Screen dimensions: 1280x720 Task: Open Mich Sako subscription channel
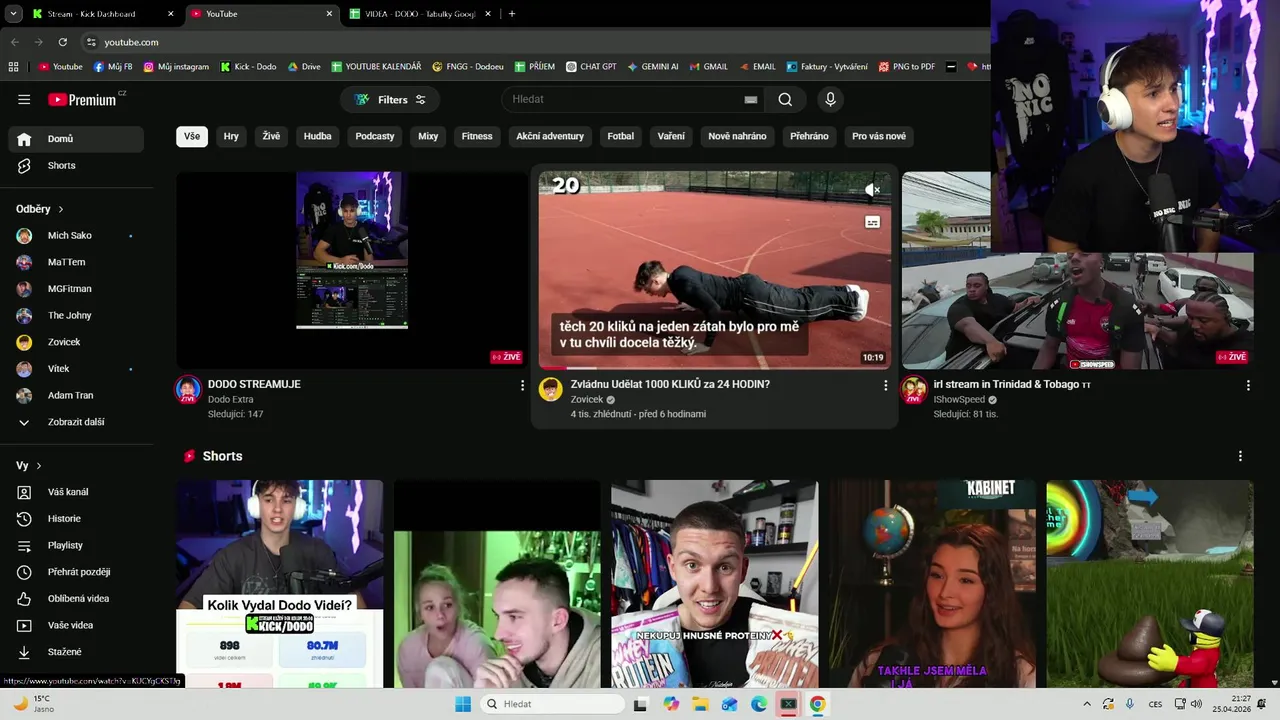point(76,236)
